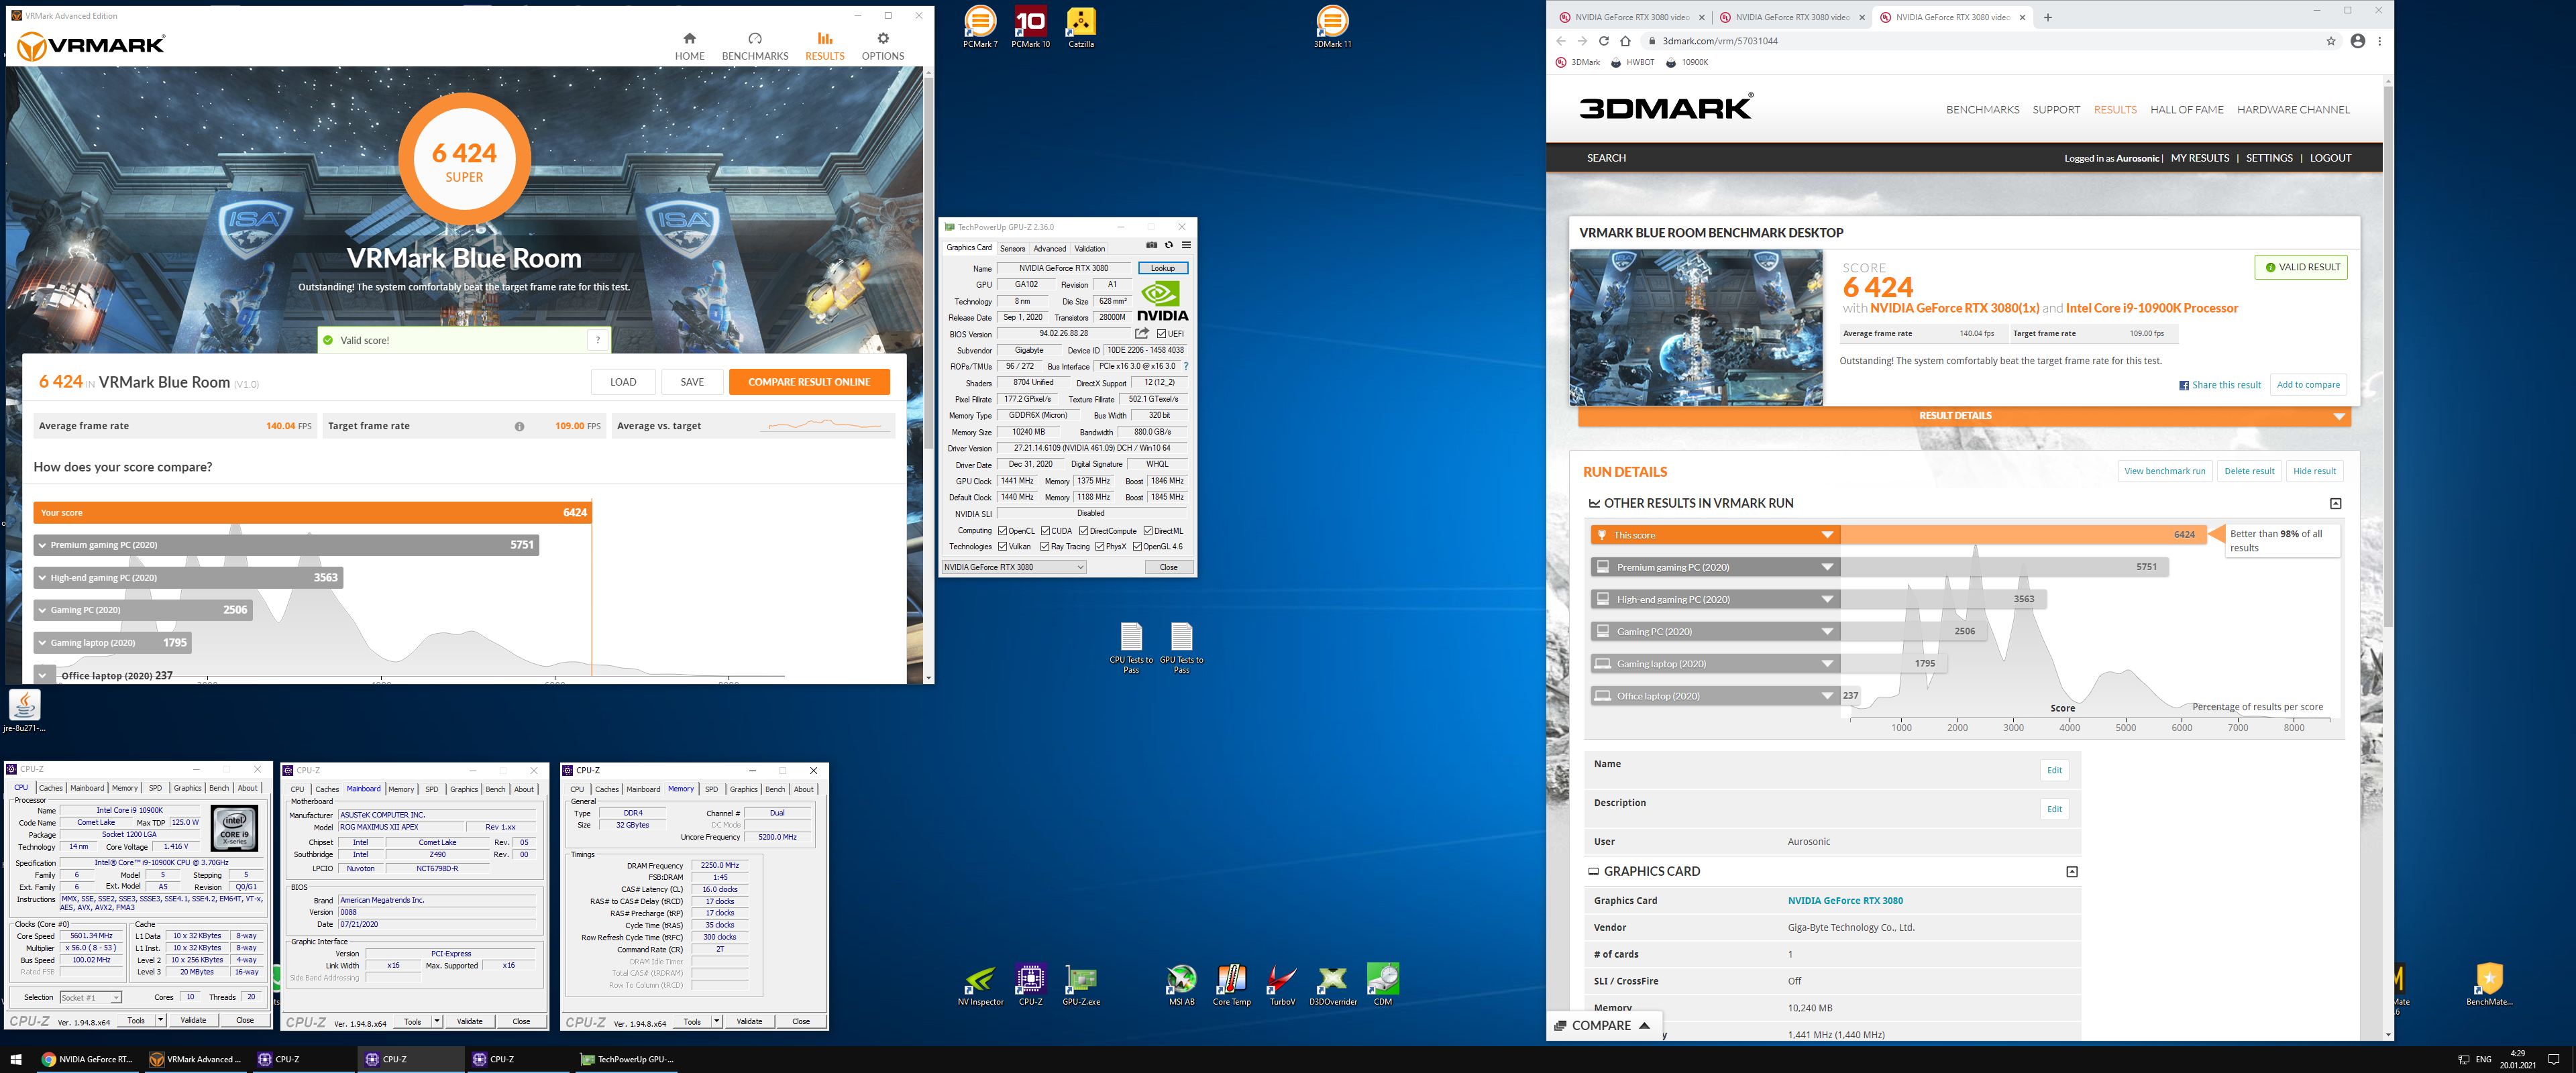Click the NVIDIA GeForce RTX 3080 graphics card link

pyautogui.click(x=1845, y=901)
